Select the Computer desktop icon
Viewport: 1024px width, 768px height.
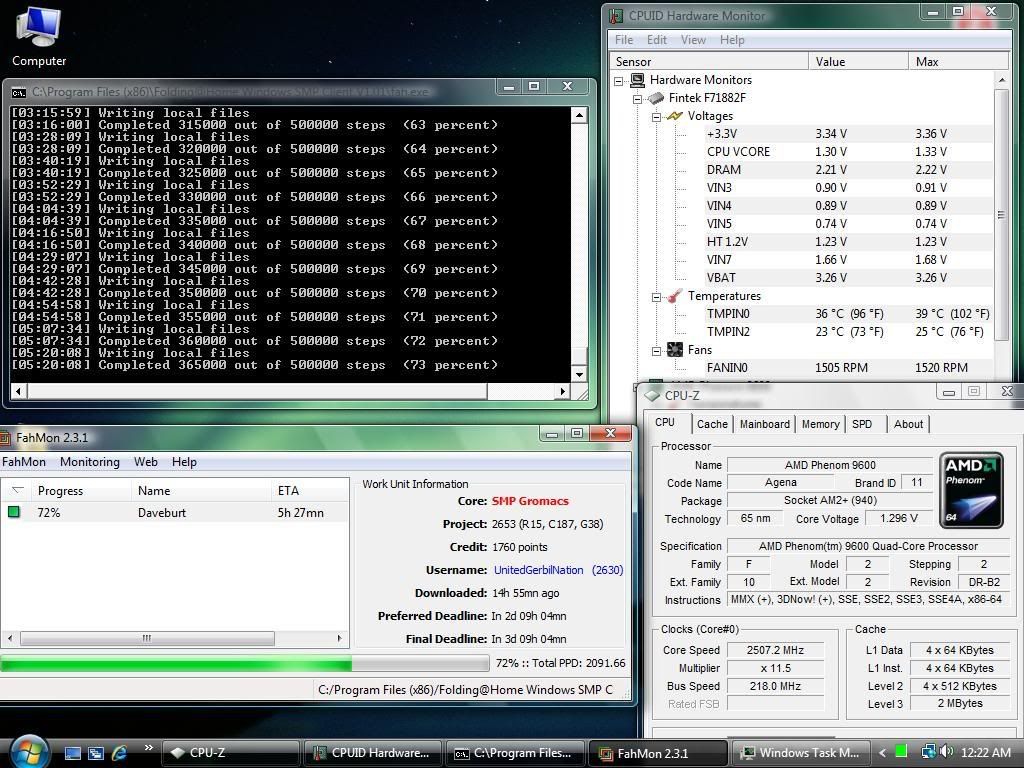pyautogui.click(x=39, y=36)
